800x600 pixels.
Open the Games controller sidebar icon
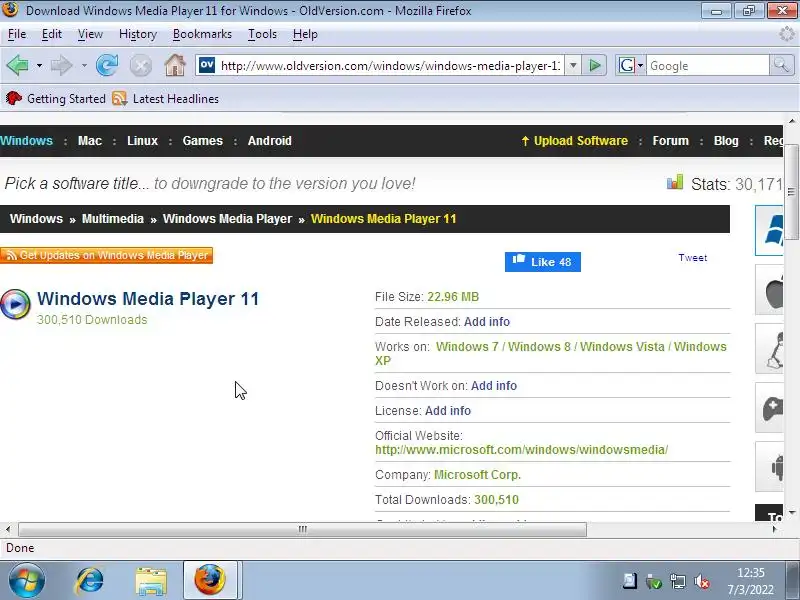click(769, 408)
